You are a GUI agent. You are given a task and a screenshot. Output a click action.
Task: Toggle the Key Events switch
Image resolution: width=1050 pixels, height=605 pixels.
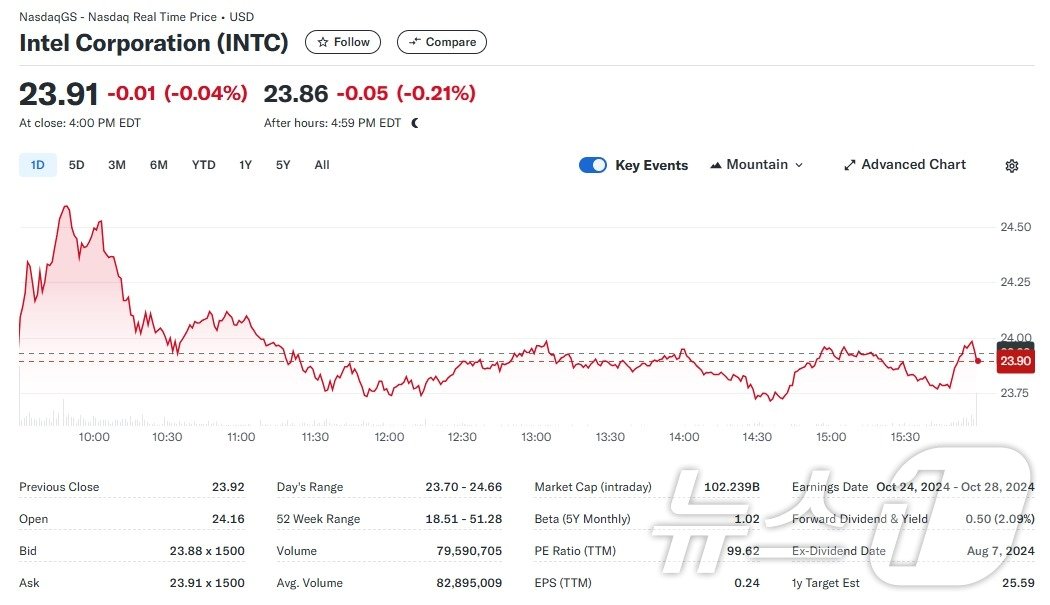(593, 165)
